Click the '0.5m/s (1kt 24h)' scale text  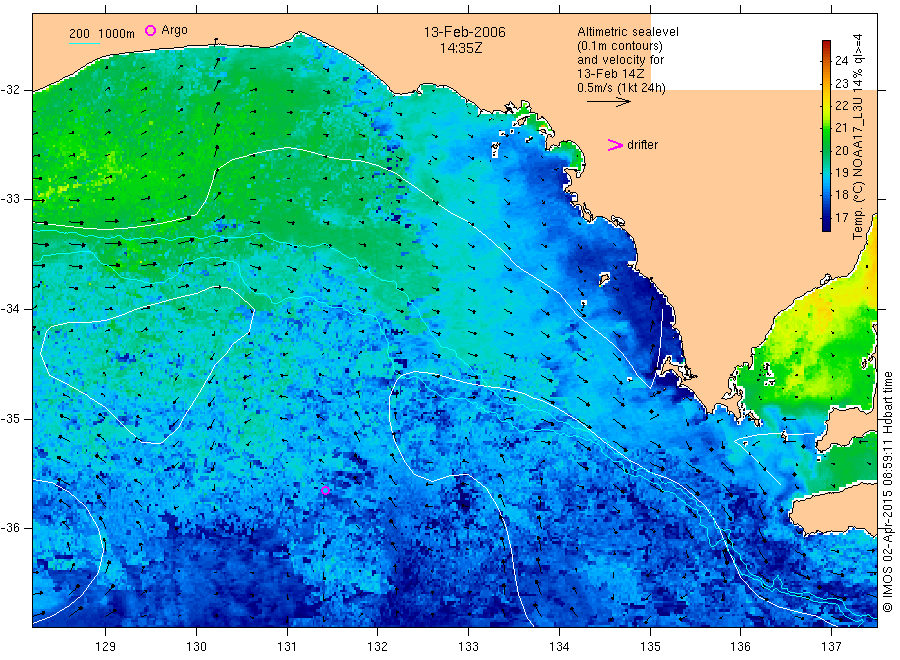coord(621,88)
